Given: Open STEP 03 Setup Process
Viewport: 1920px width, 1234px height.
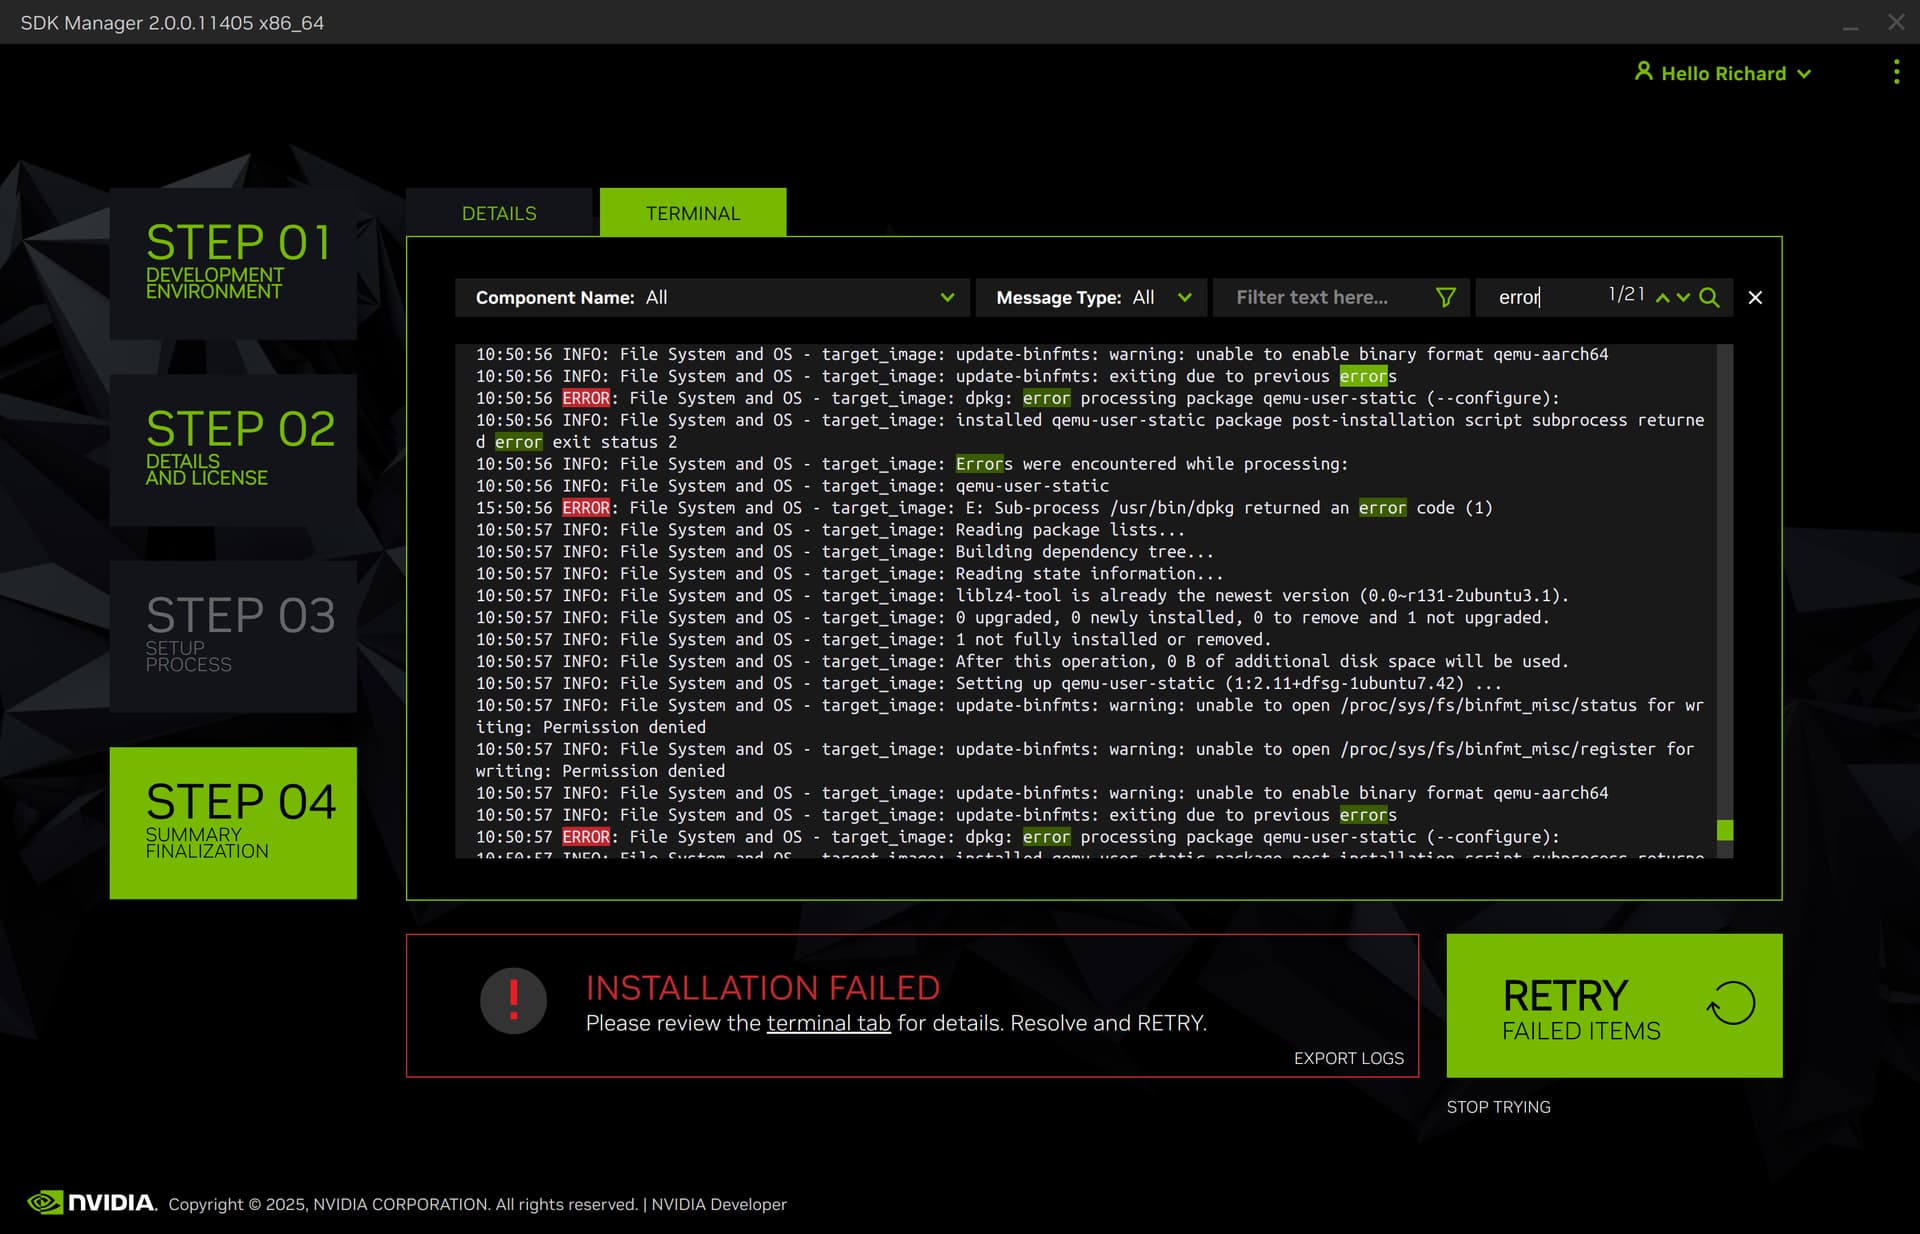Looking at the screenshot, I should coord(233,636).
